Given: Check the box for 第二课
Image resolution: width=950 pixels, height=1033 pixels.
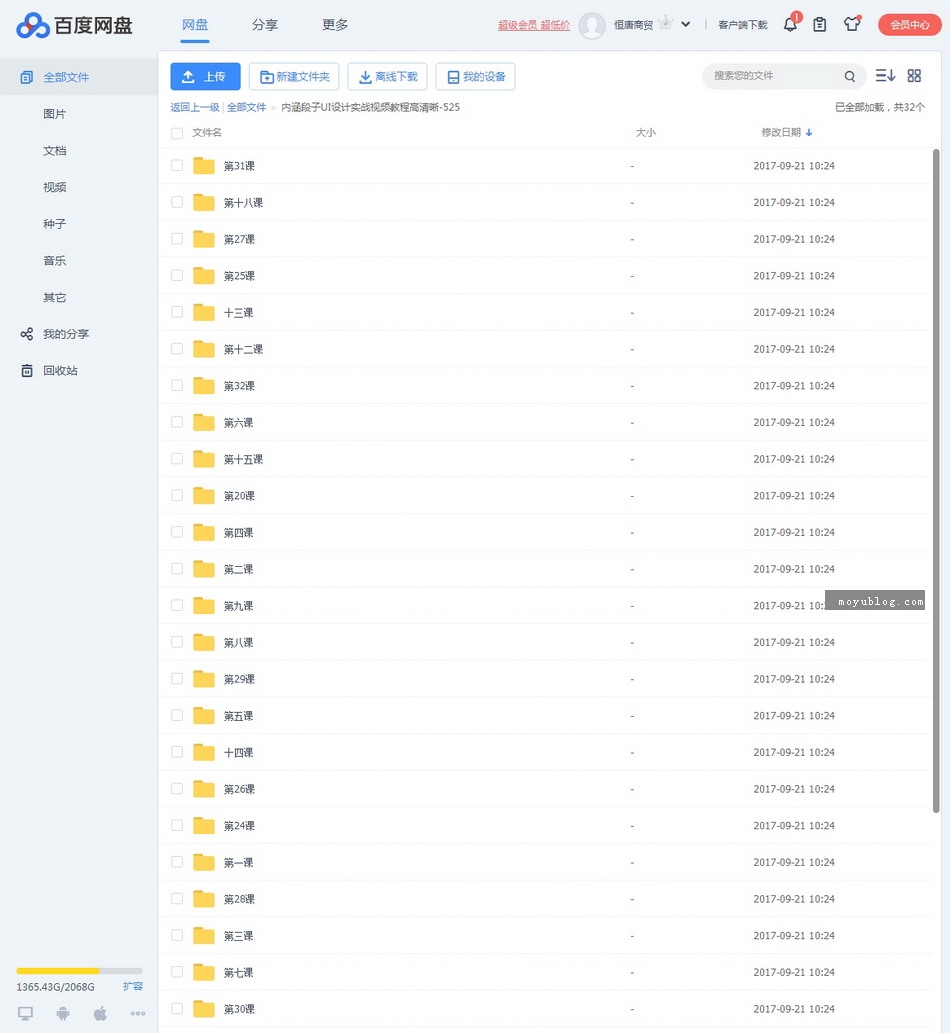Looking at the screenshot, I should 177,569.
